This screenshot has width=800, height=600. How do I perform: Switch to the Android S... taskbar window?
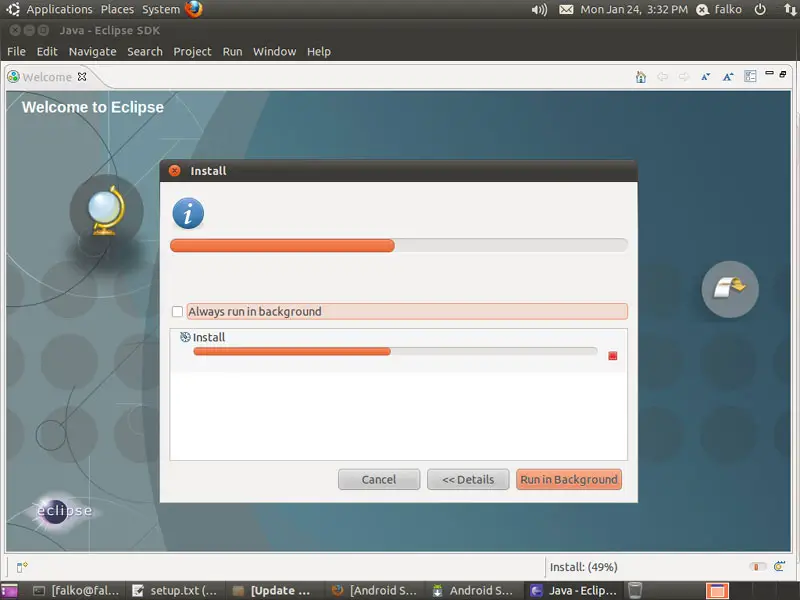473,591
